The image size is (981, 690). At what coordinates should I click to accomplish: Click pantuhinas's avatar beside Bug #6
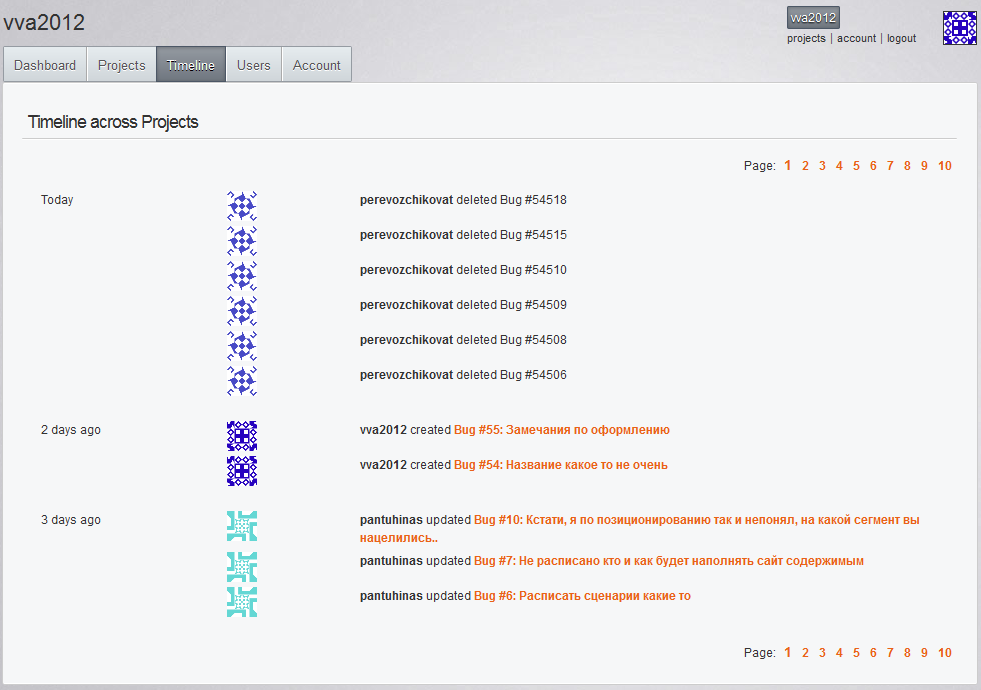coord(242,602)
